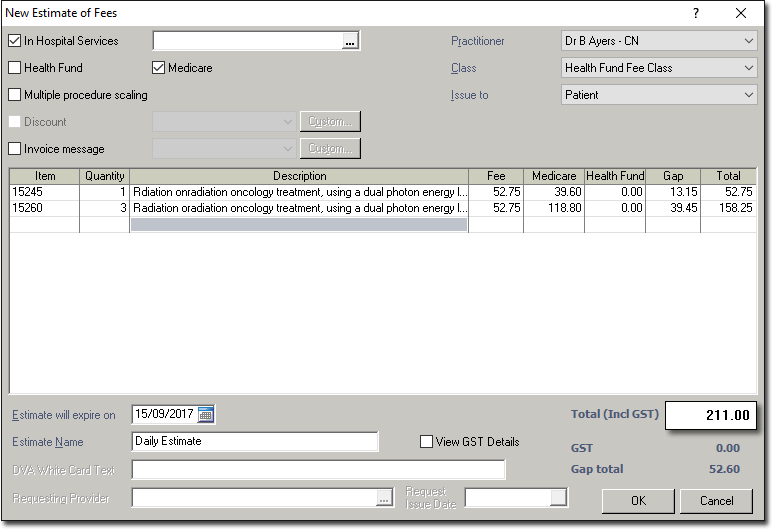Tick the Invoice message checkbox
Screen dimensions: 772x529
tap(15, 149)
